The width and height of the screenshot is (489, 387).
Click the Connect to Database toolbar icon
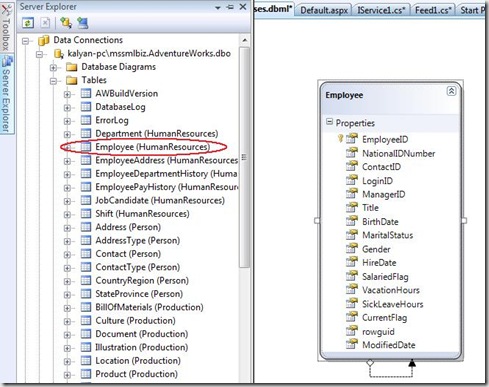pos(66,23)
